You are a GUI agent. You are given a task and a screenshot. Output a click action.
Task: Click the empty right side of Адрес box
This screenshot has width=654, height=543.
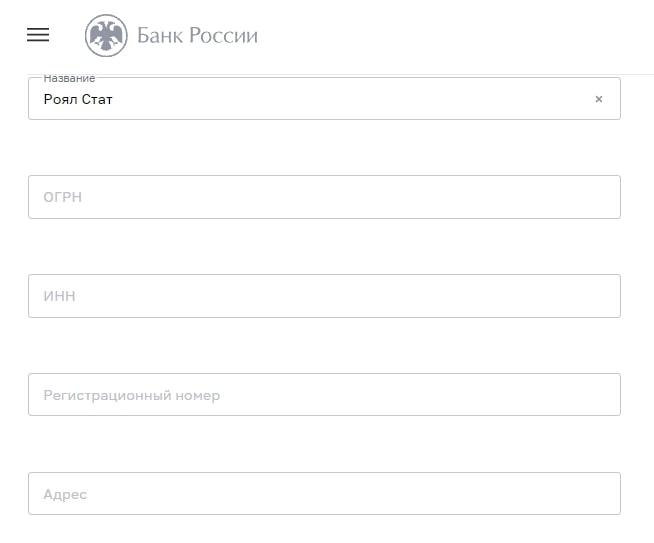501,493
